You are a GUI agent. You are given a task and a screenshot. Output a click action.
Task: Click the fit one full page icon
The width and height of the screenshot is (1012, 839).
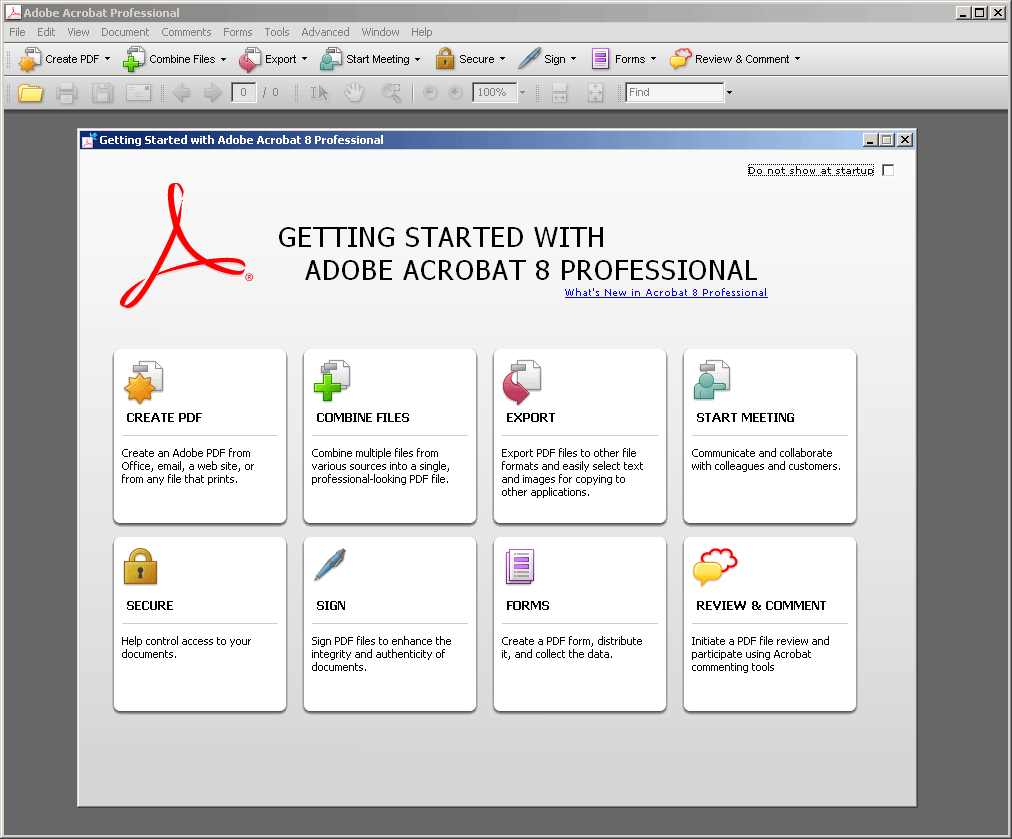pyautogui.click(x=596, y=93)
